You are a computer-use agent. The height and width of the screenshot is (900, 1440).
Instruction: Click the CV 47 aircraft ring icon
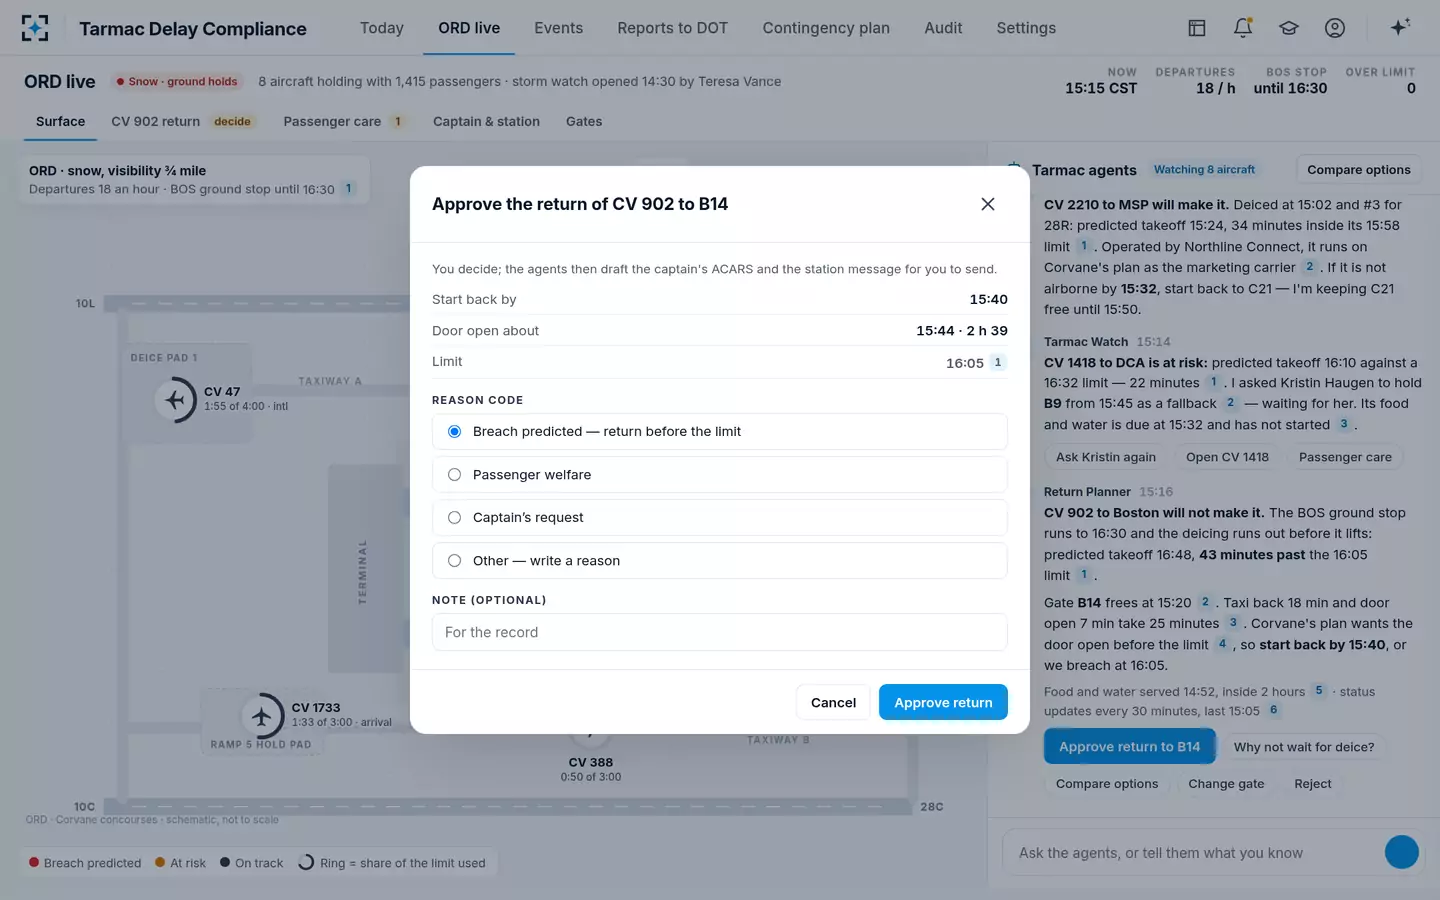[x=176, y=400]
